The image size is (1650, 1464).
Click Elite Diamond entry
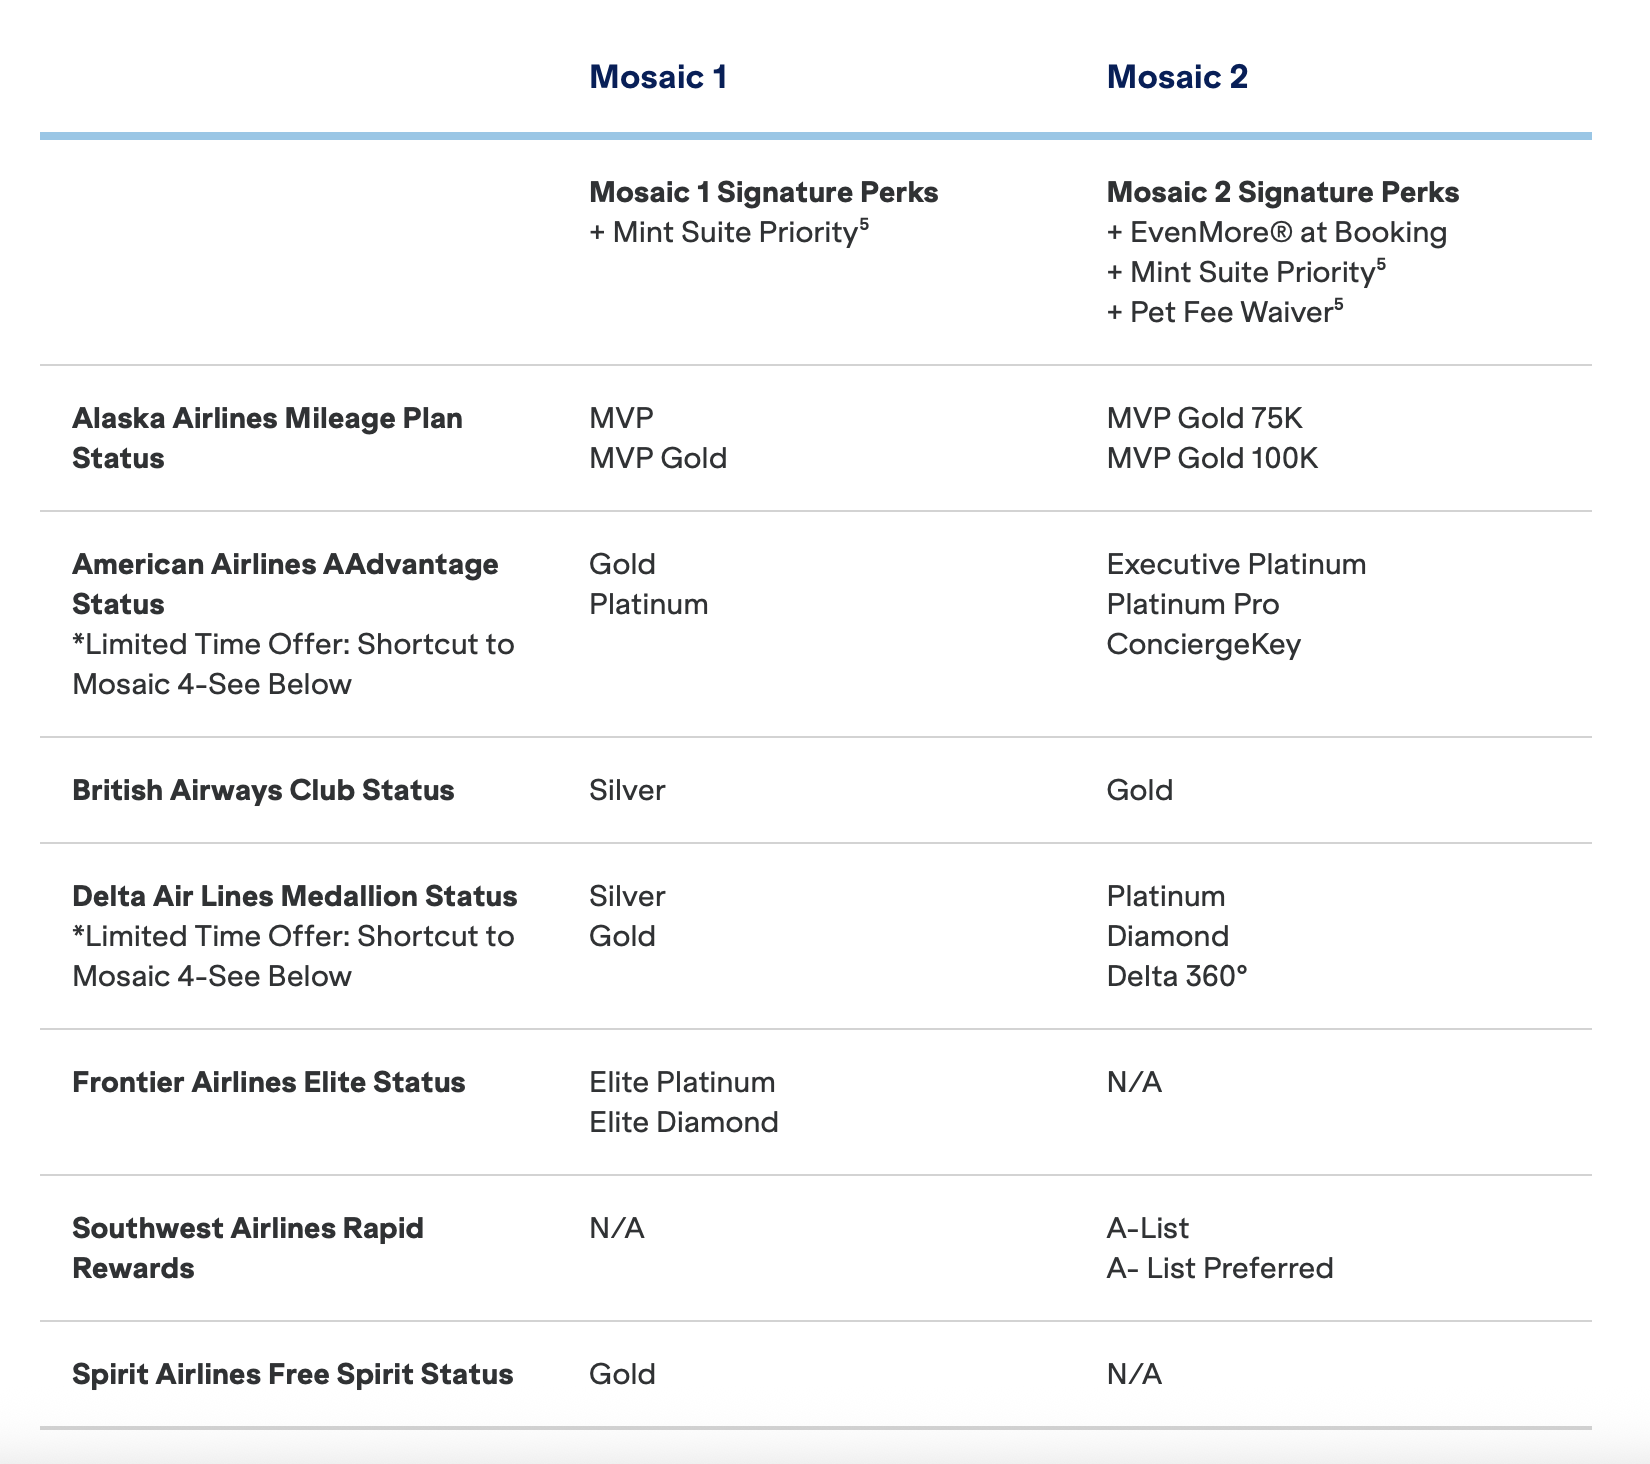pos(684,1122)
